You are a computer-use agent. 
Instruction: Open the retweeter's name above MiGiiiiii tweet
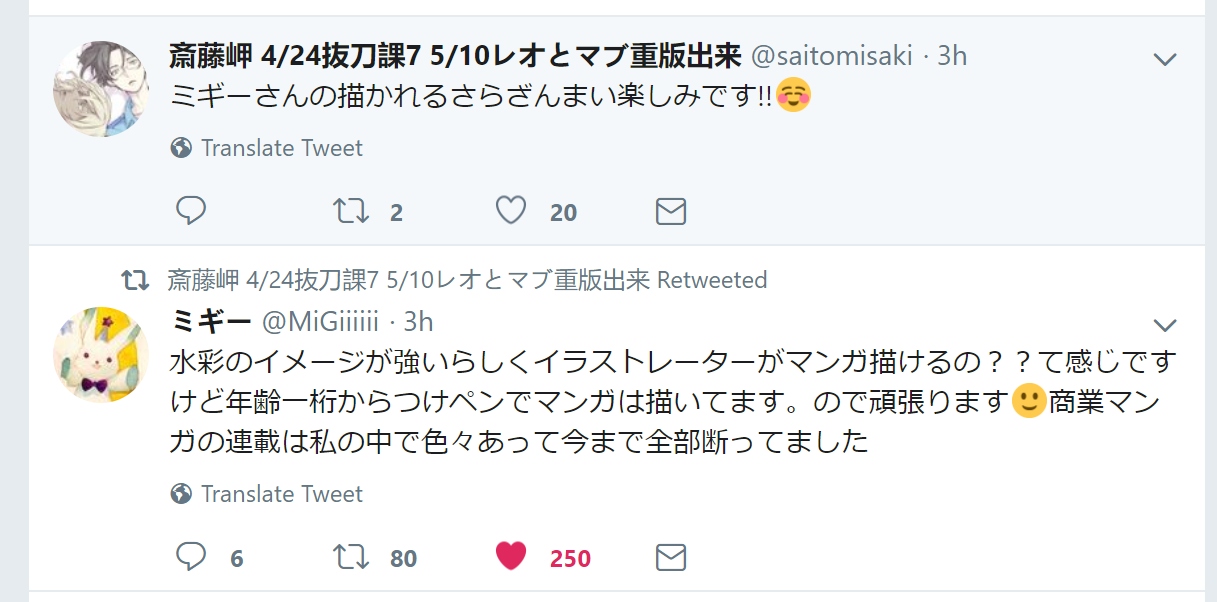coord(408,279)
